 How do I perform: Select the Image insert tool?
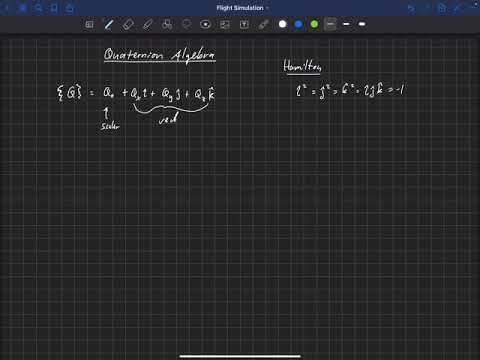(x=225, y=24)
